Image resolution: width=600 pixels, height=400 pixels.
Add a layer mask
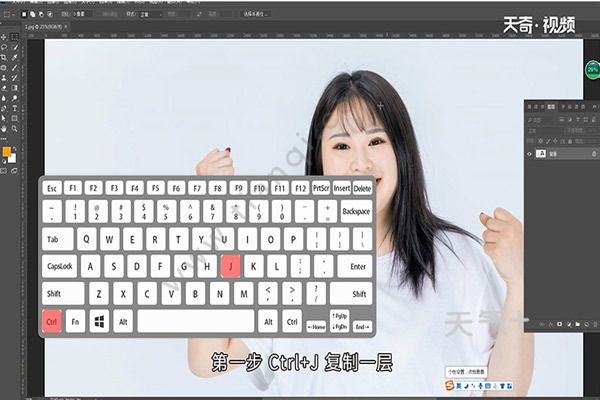[x=559, y=324]
